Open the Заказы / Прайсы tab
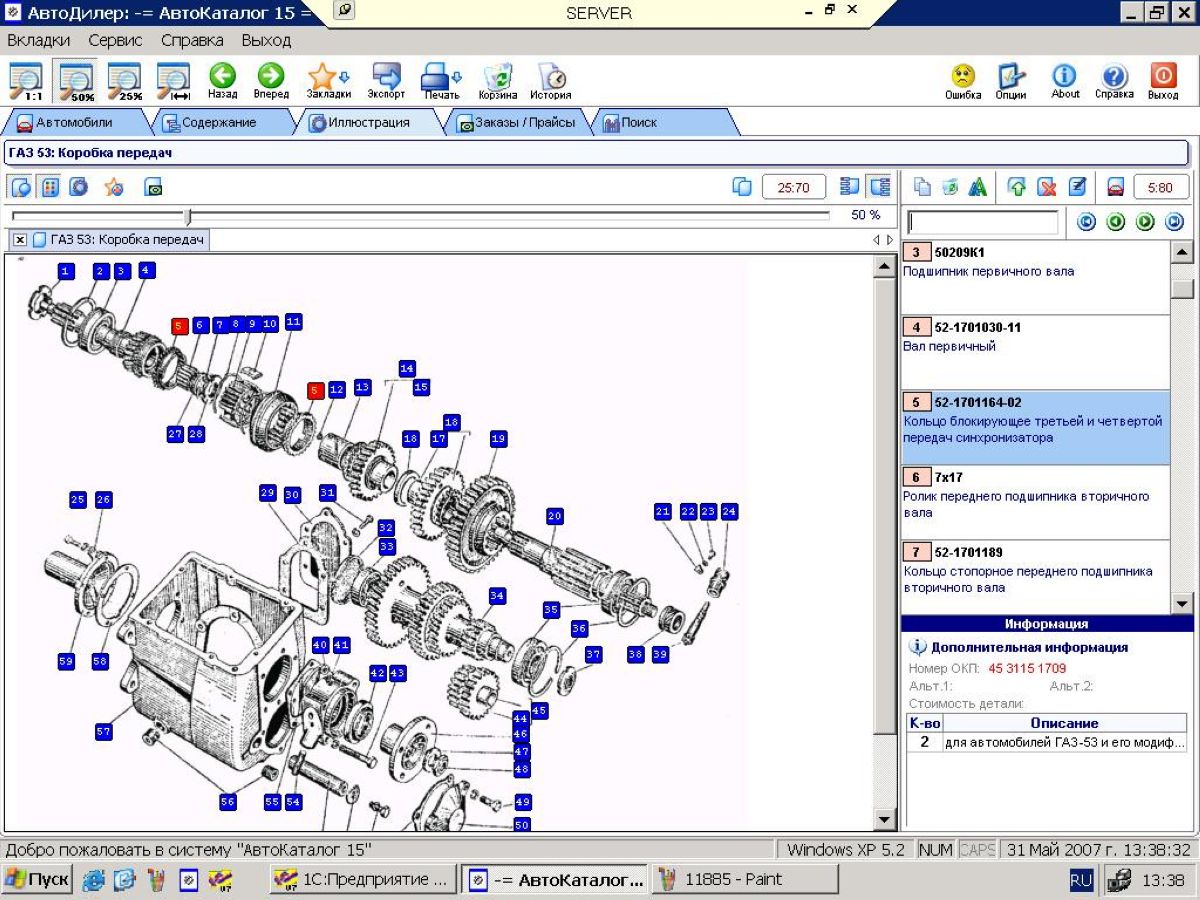Viewport: 1200px width, 900px height. pyautogui.click(x=516, y=123)
